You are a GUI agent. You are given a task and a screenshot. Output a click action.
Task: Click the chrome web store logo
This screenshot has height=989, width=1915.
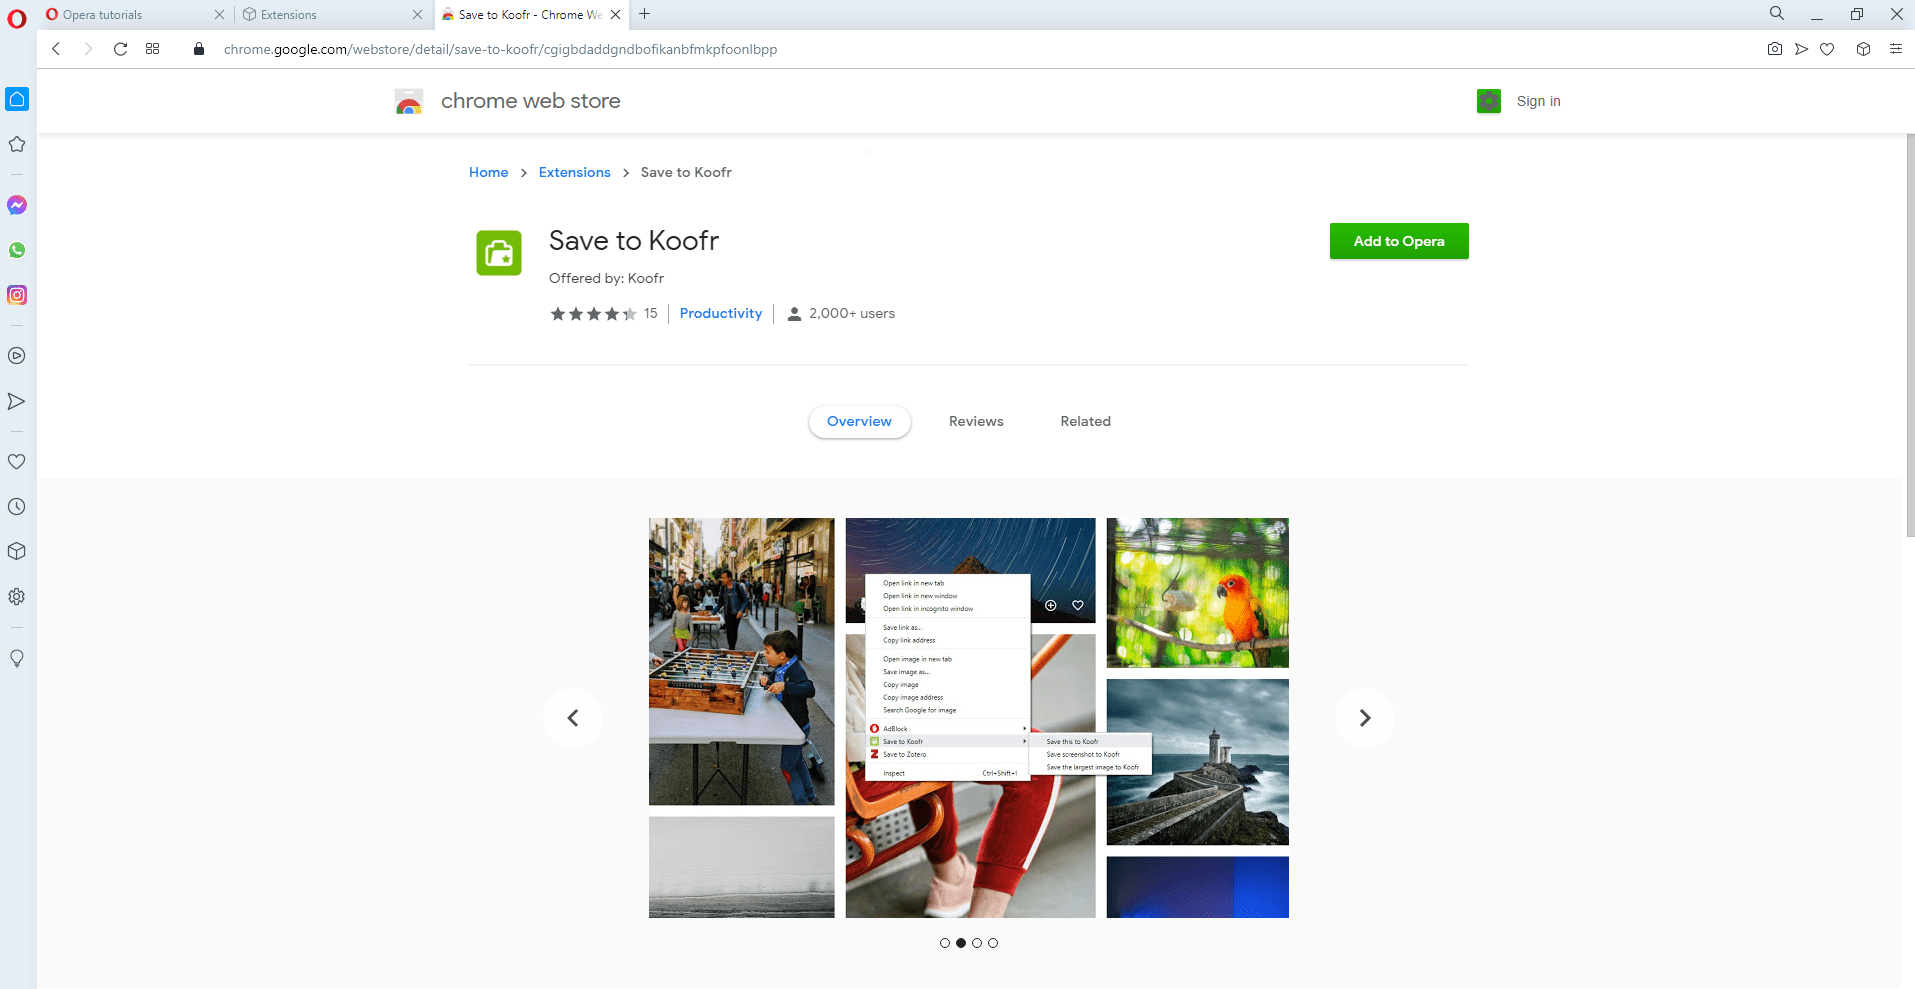507,101
